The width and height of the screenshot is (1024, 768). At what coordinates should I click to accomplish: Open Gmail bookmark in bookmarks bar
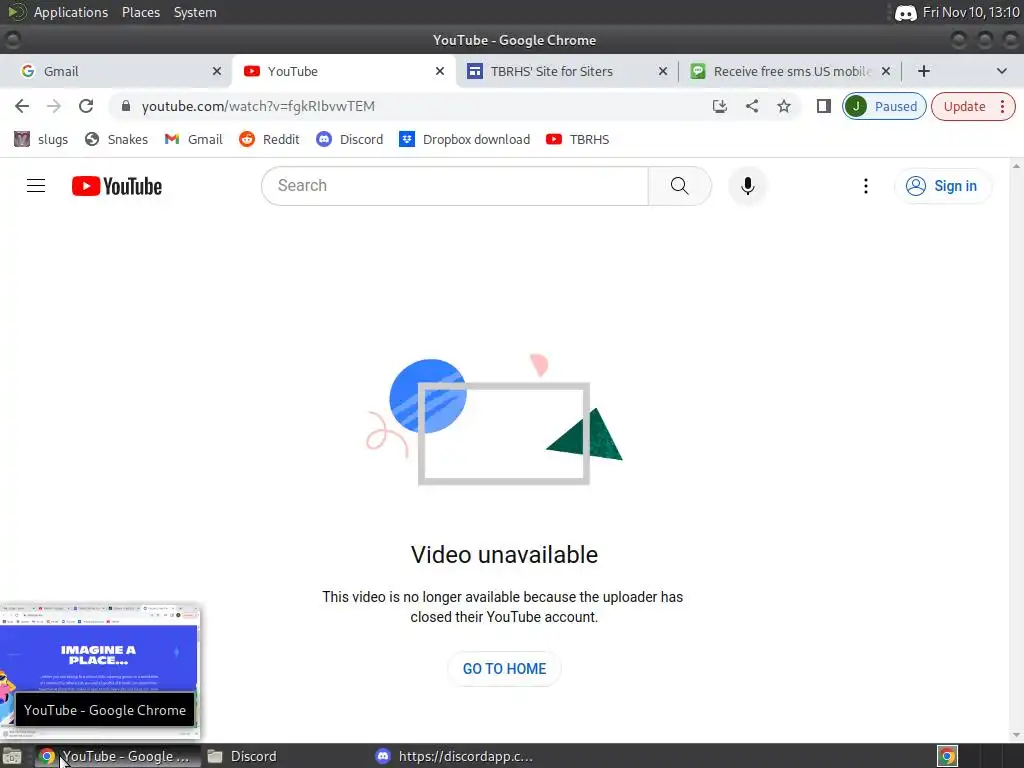coord(193,139)
